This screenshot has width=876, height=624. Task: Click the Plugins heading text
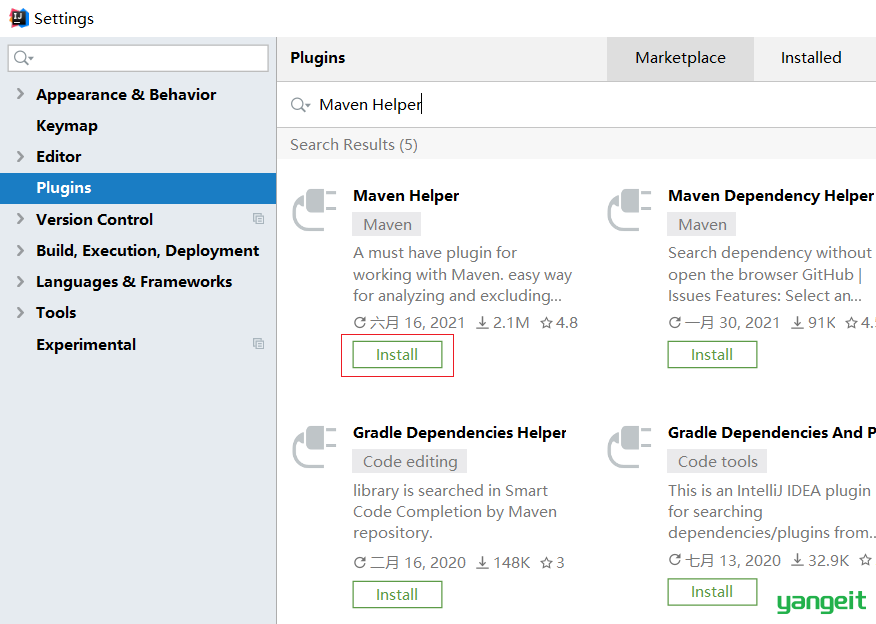pos(318,58)
